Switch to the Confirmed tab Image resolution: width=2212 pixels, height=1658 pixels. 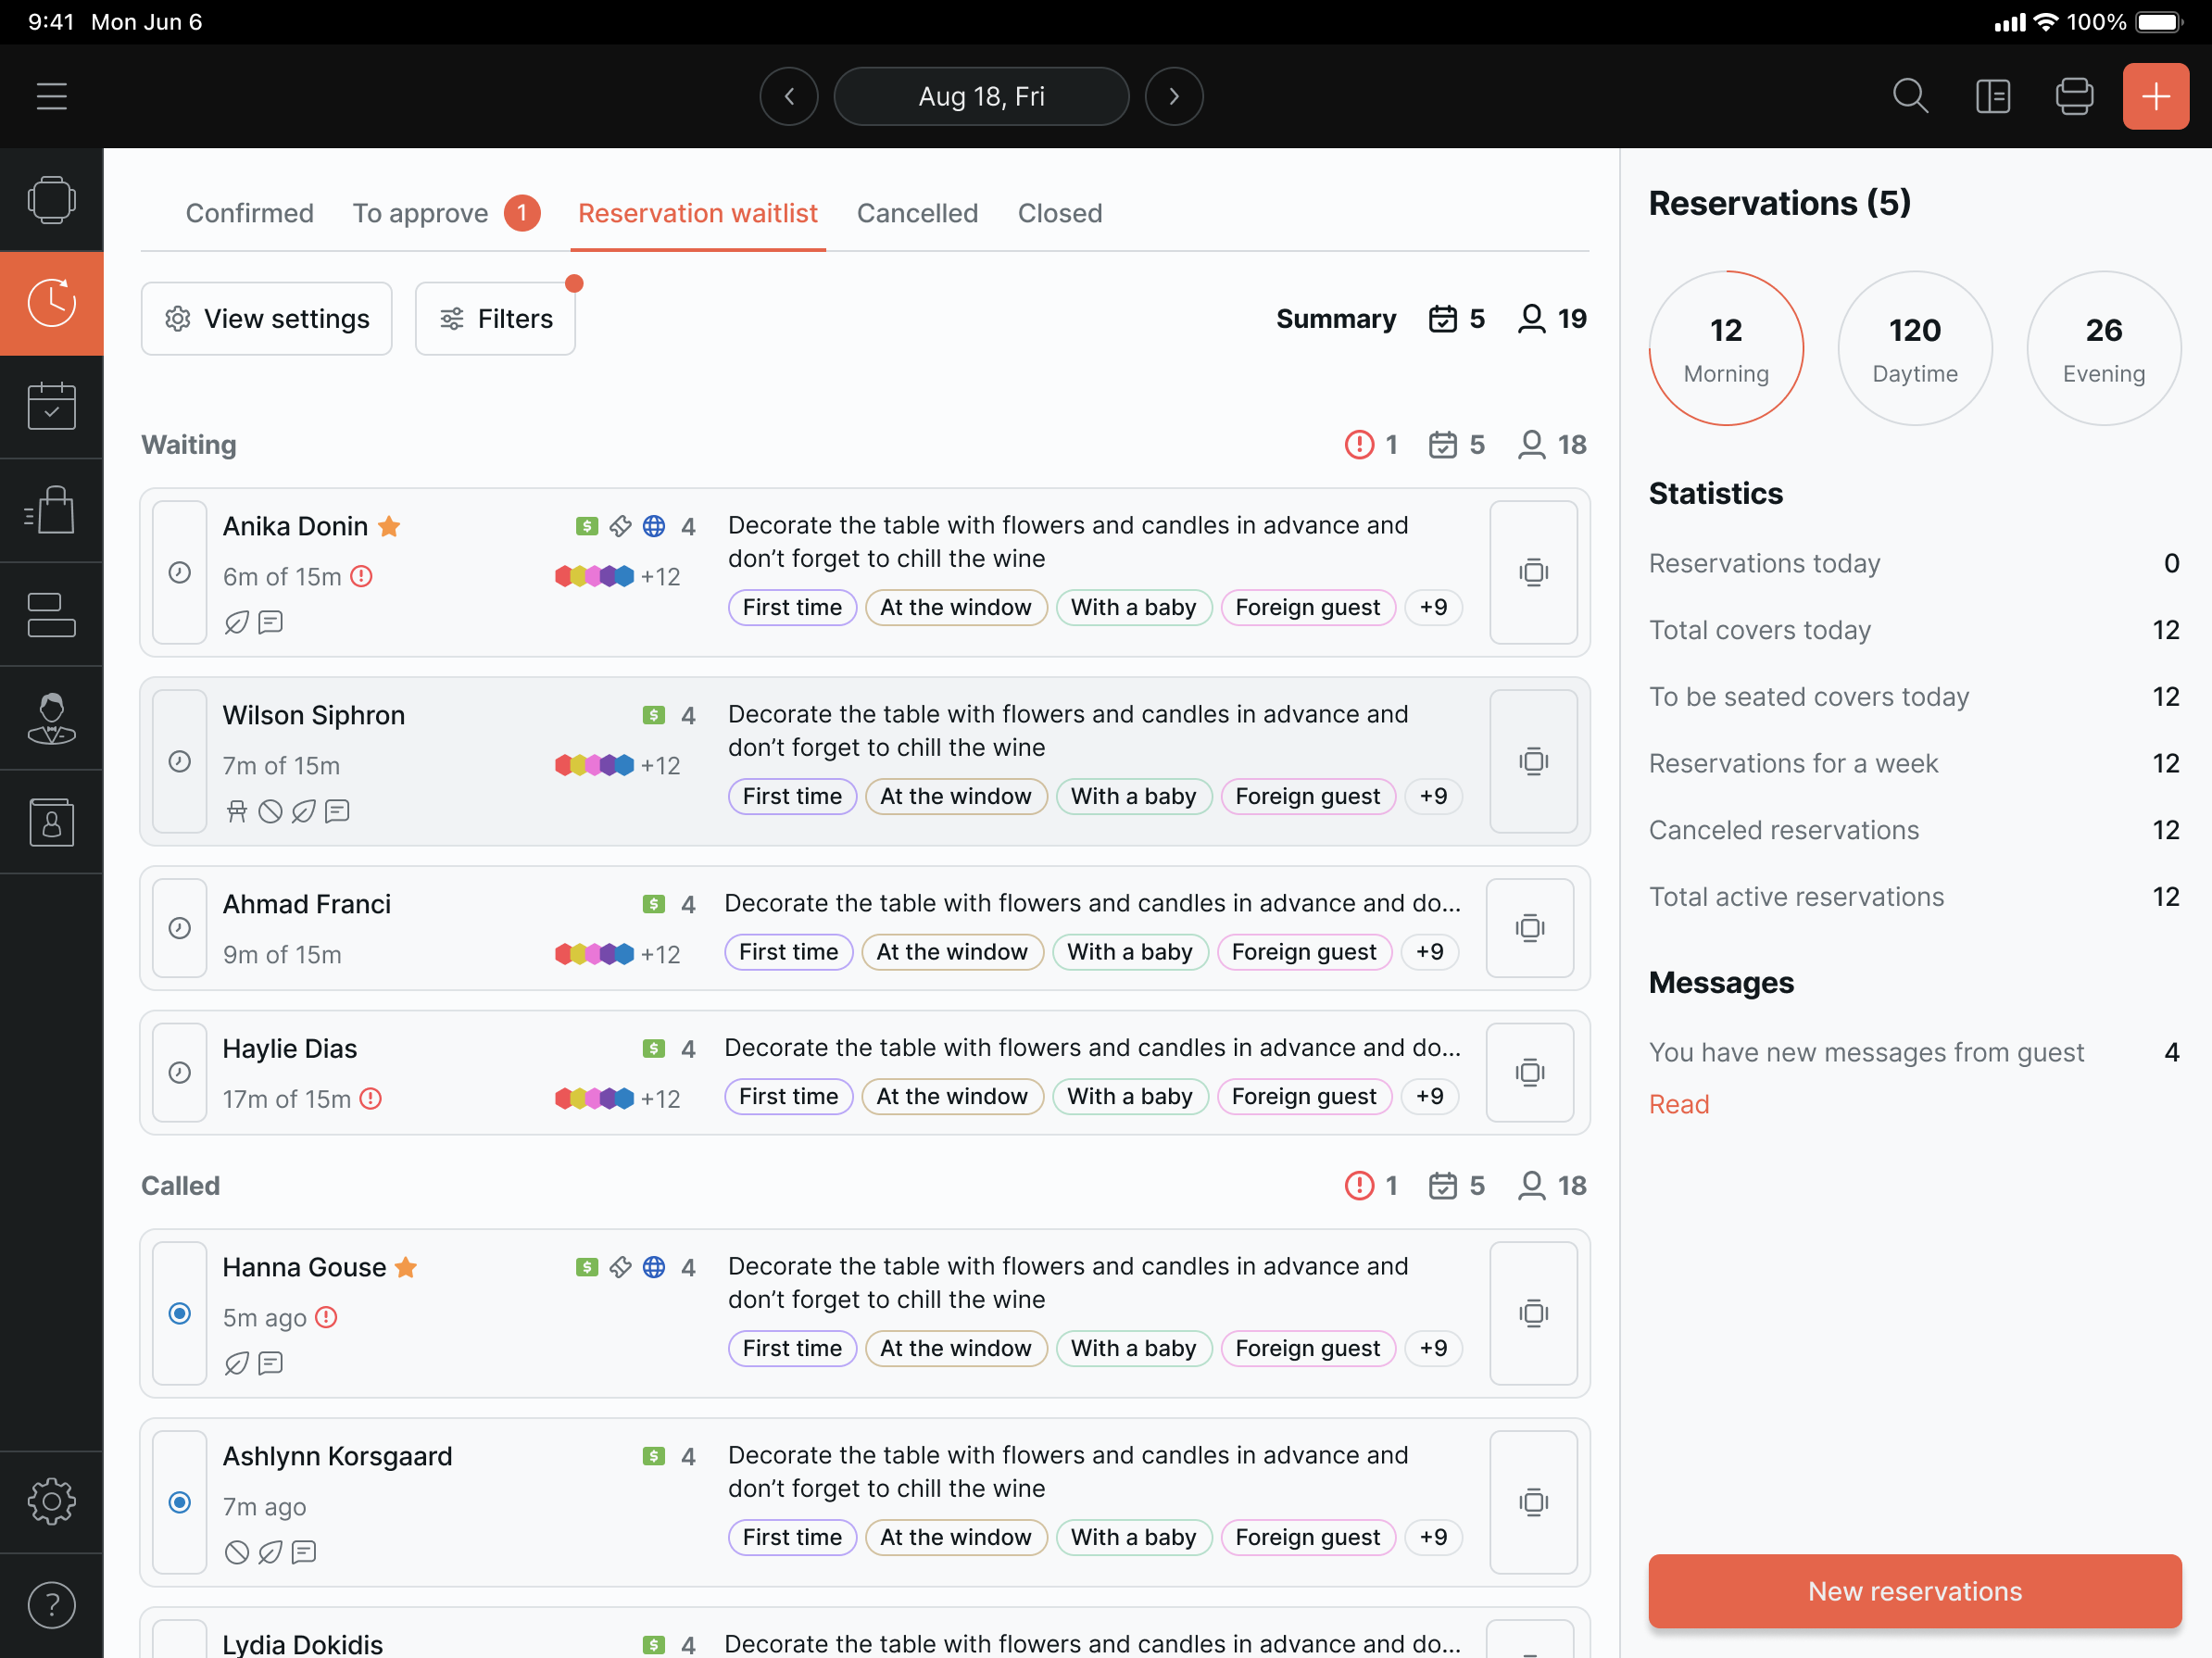(249, 213)
